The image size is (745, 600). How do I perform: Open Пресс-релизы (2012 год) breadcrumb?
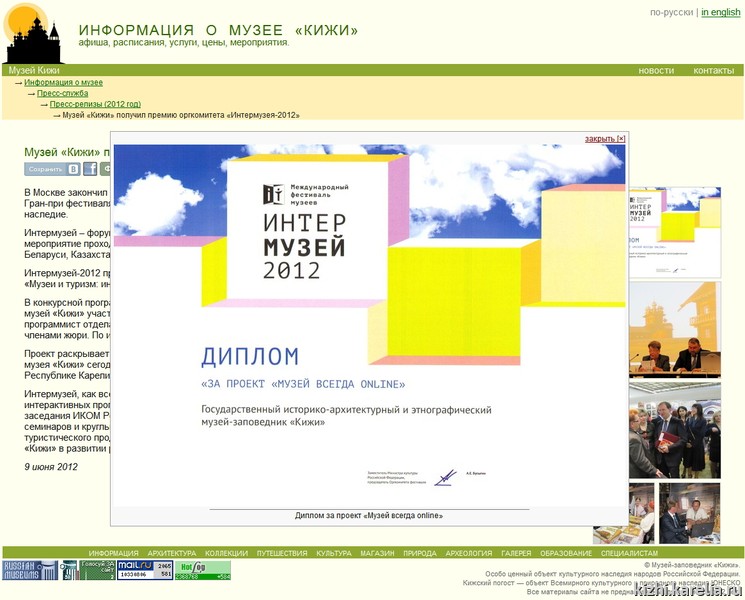click(95, 104)
